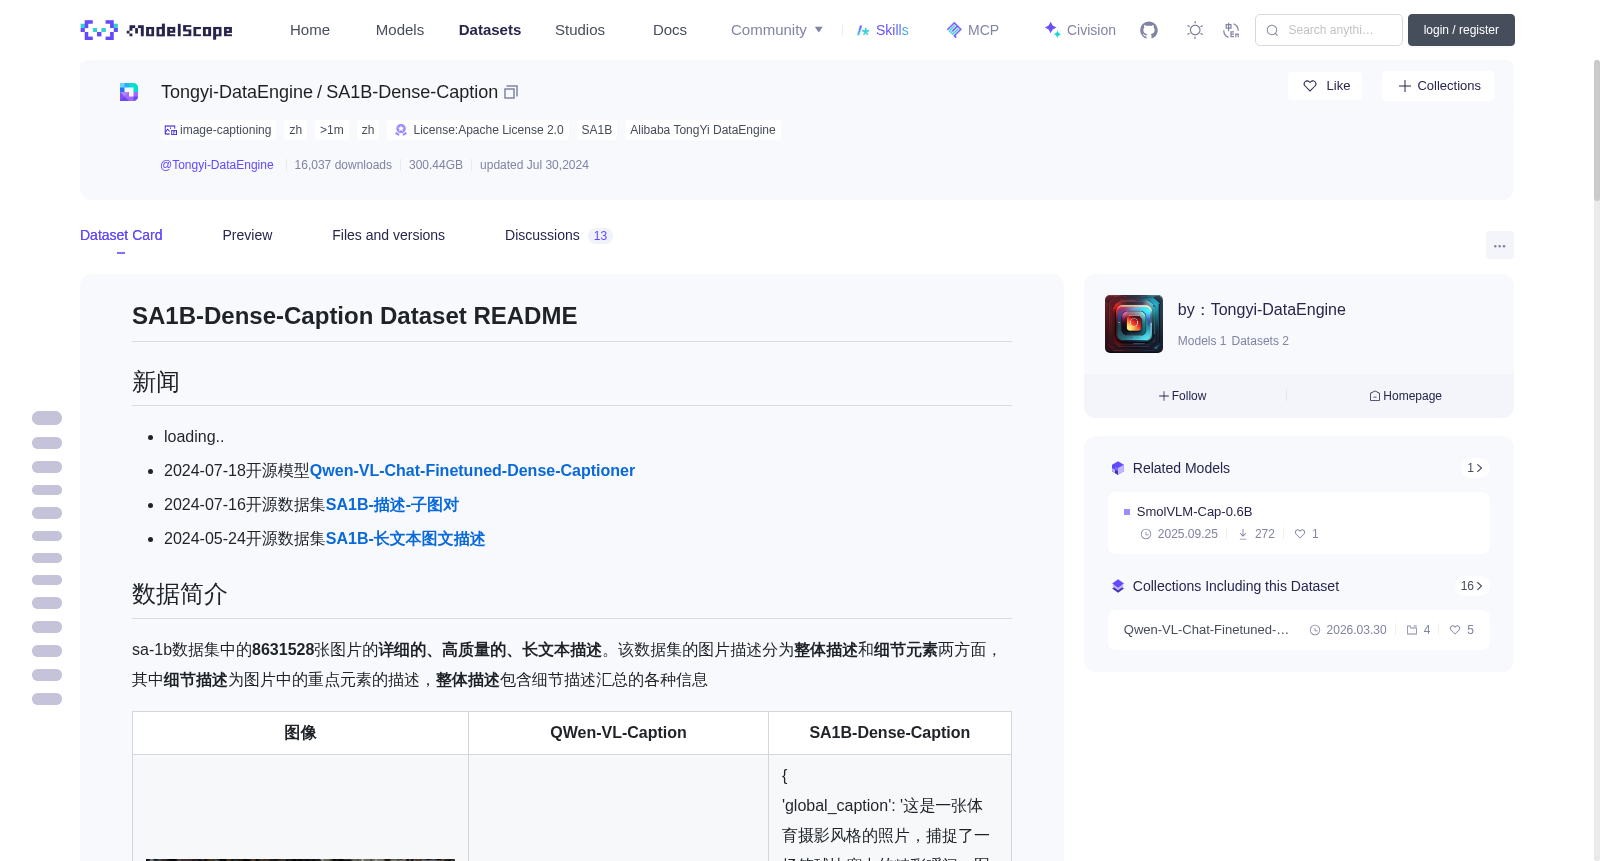This screenshot has height=861, width=1600.
Task: Expand the 16 collections arrow
Action: pos(1472,586)
